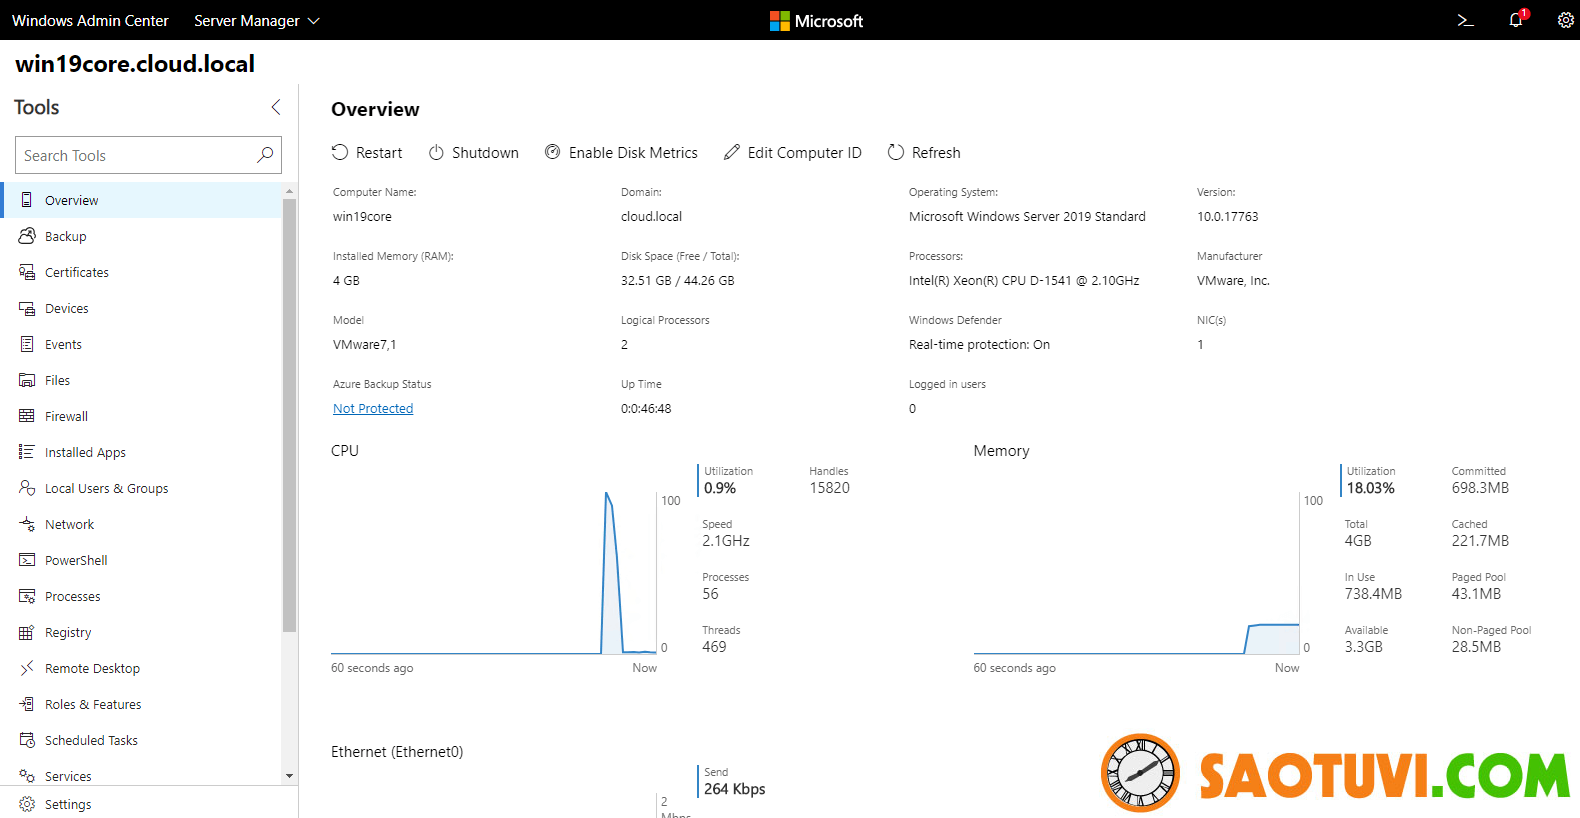Click the Scheduled Tasks icon
Screen dimensions: 1580x818
tap(27, 740)
